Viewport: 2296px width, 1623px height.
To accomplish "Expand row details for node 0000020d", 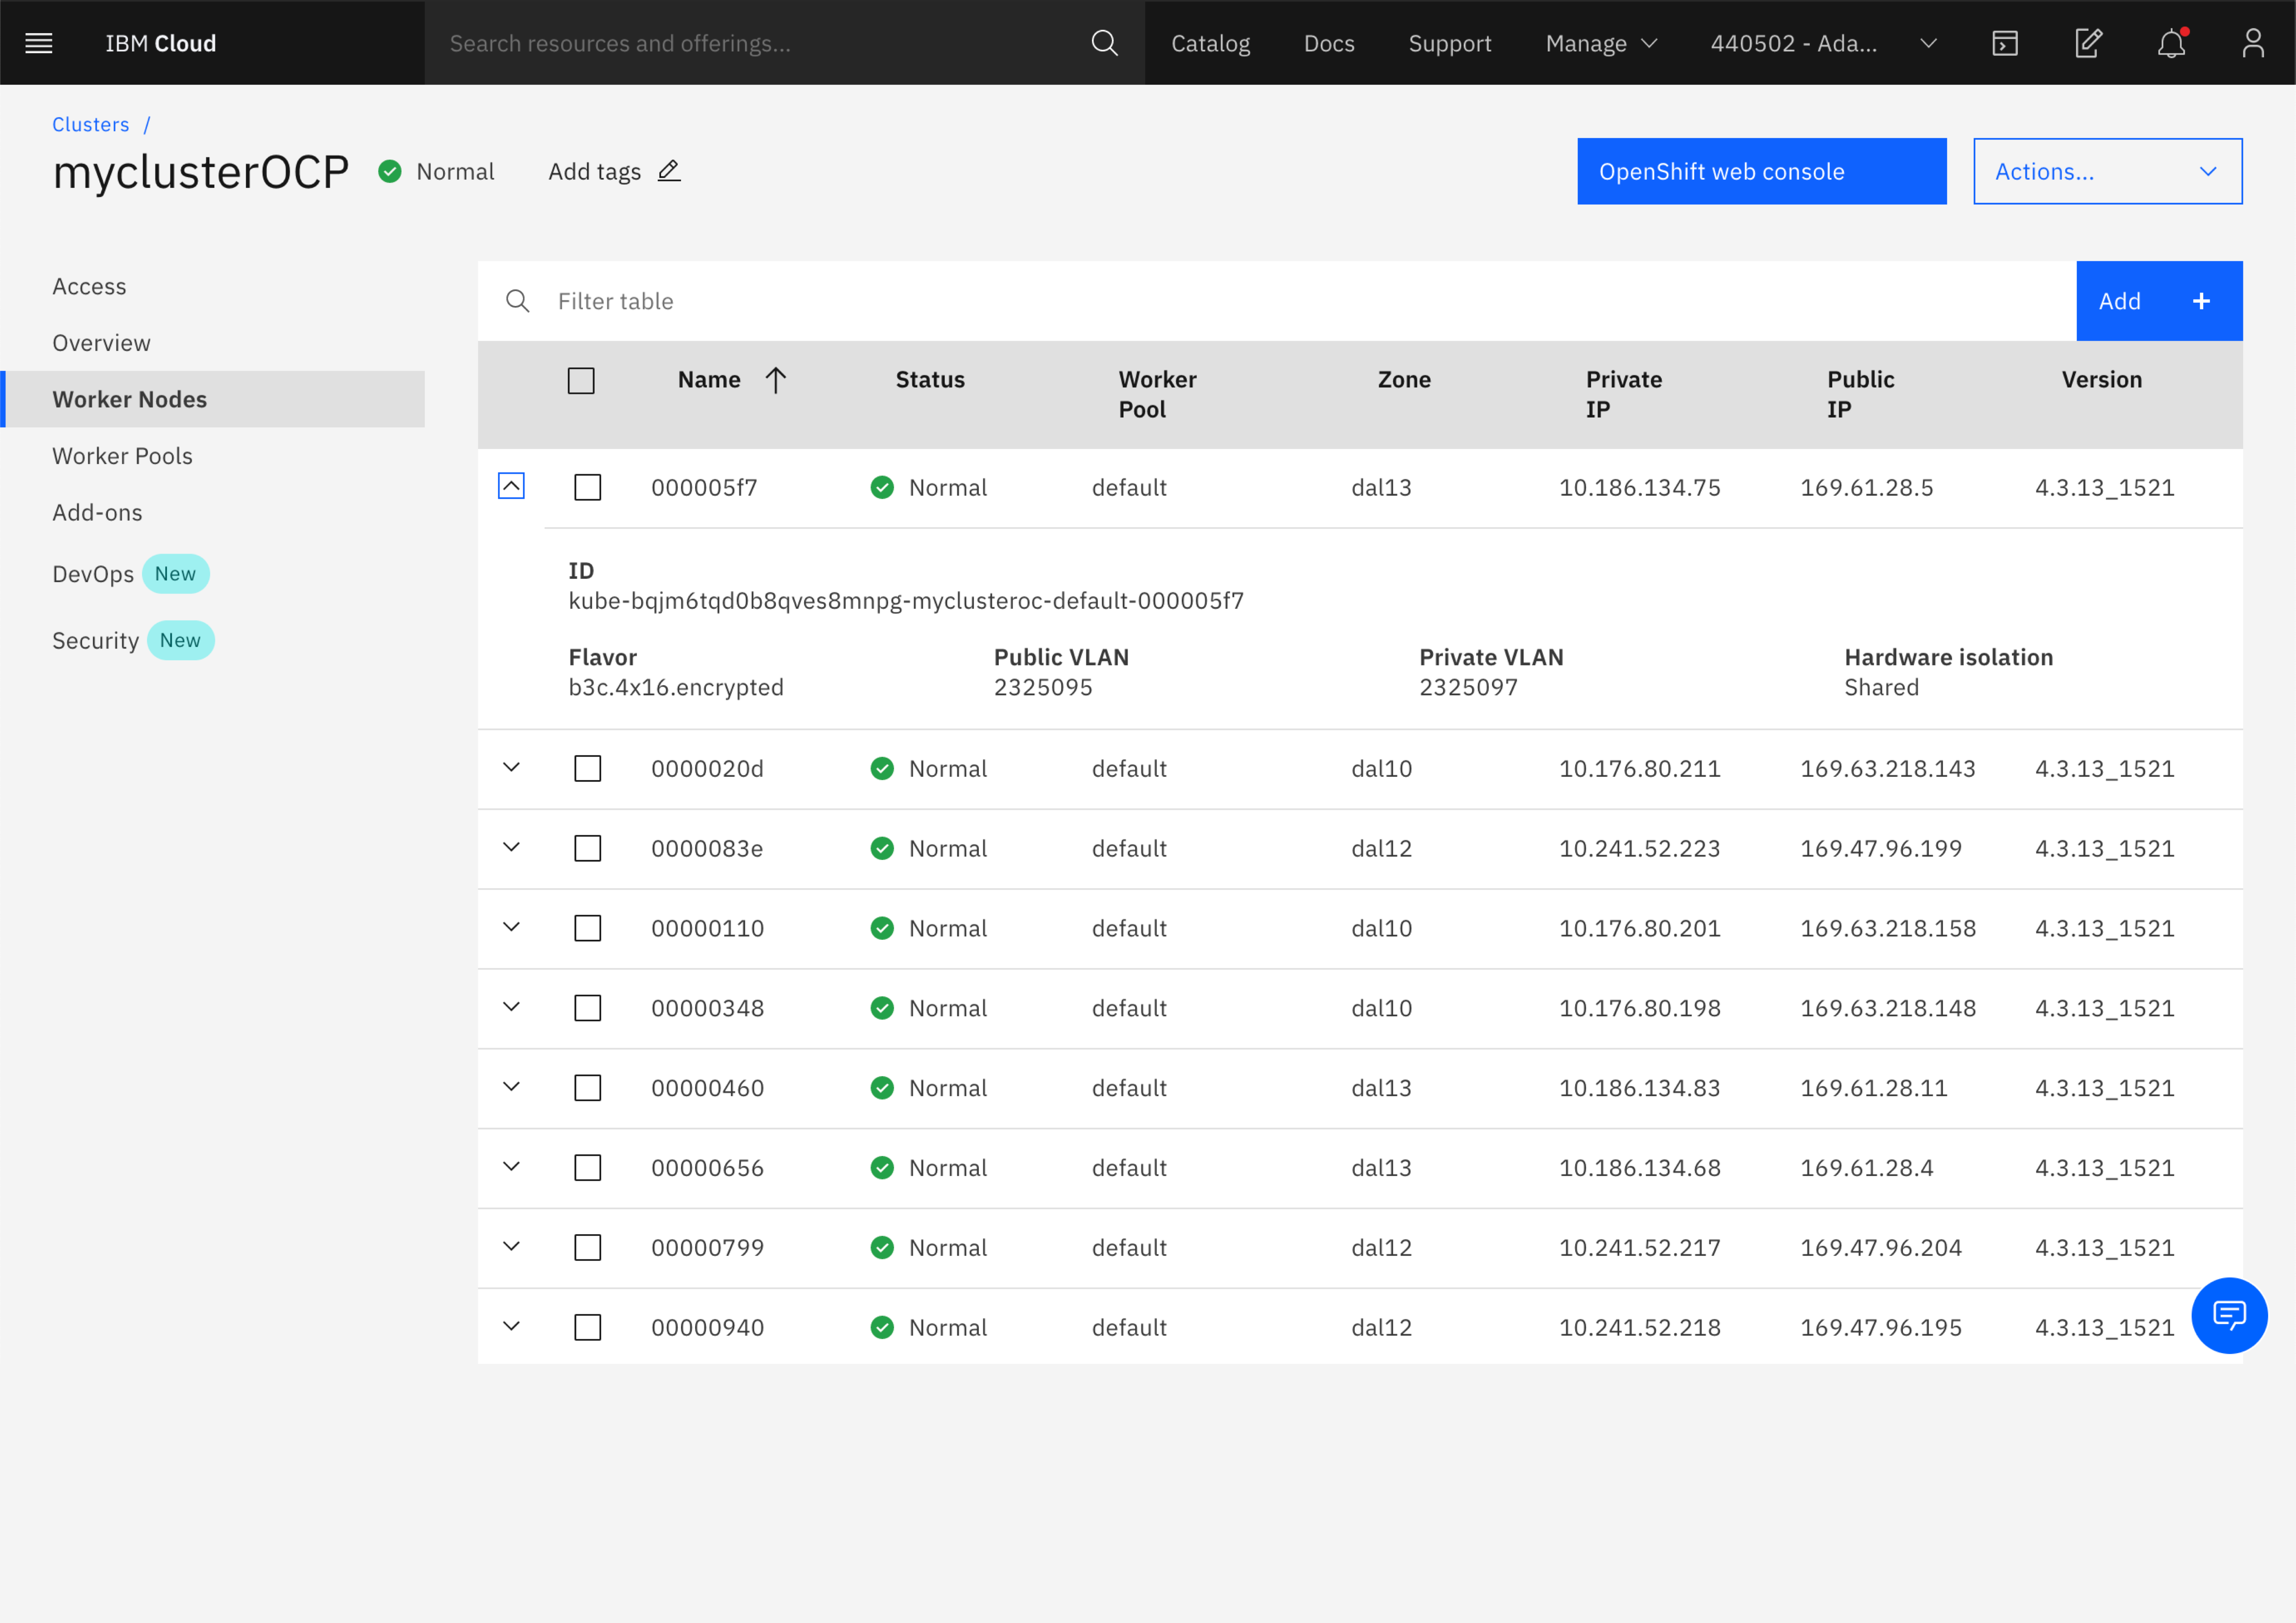I will click(x=511, y=767).
